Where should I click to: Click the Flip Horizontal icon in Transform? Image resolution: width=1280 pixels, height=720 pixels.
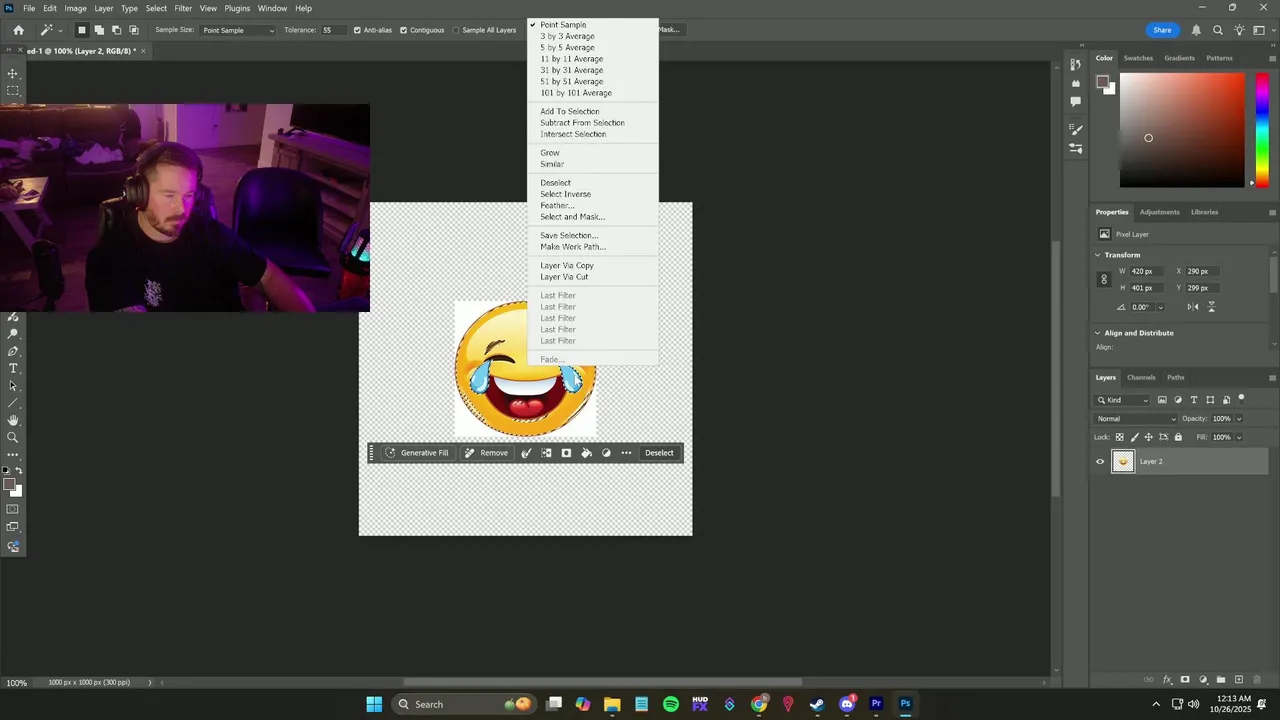(x=1194, y=307)
